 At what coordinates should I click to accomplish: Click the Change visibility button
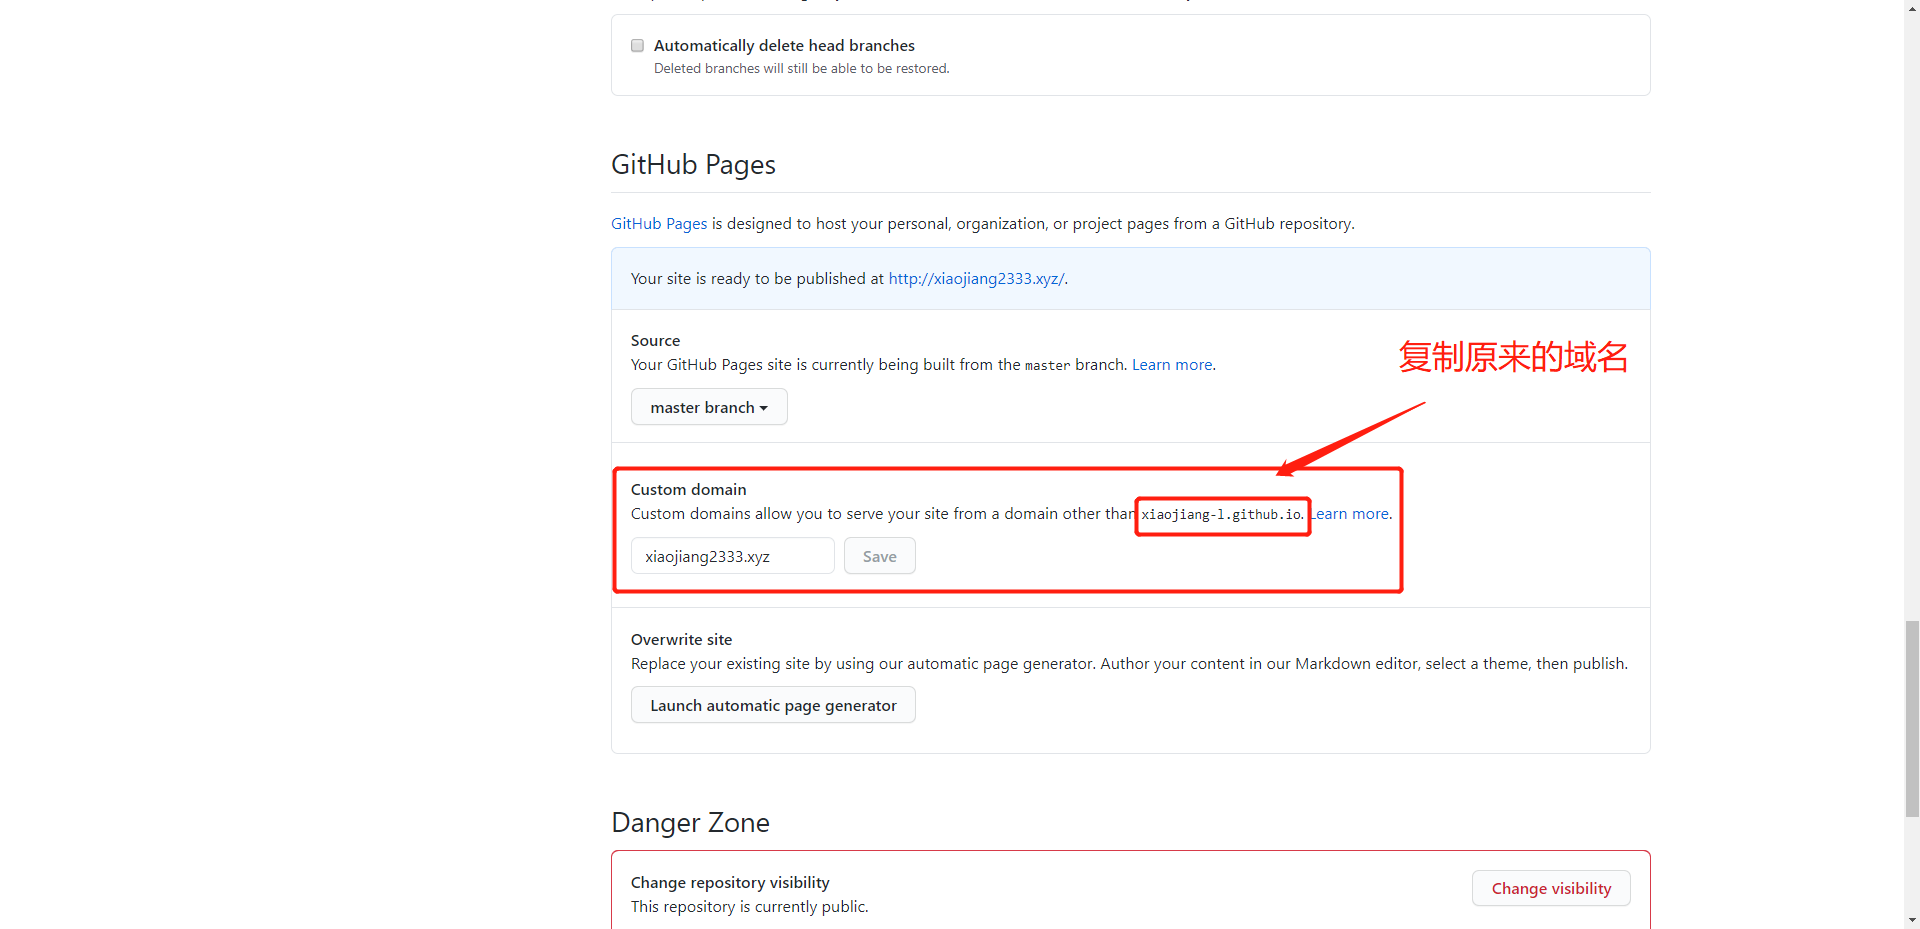(1551, 889)
